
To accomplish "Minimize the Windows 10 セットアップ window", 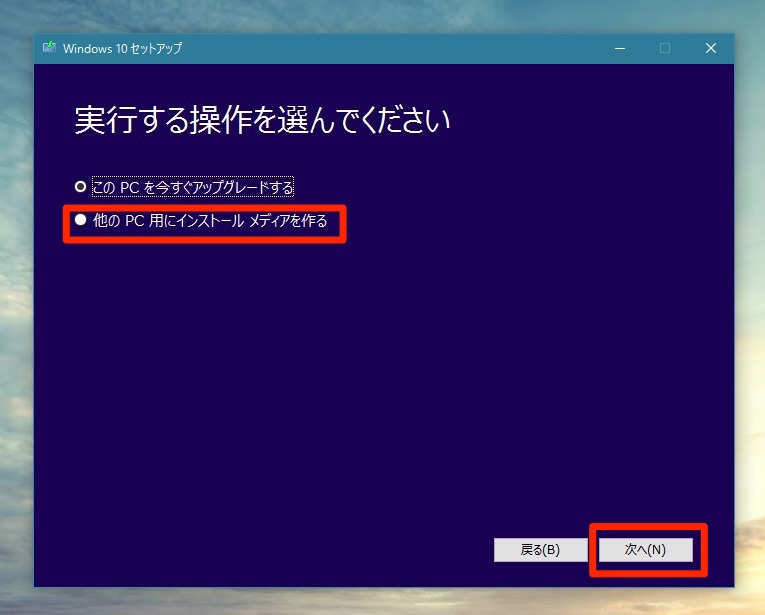I will tap(620, 48).
